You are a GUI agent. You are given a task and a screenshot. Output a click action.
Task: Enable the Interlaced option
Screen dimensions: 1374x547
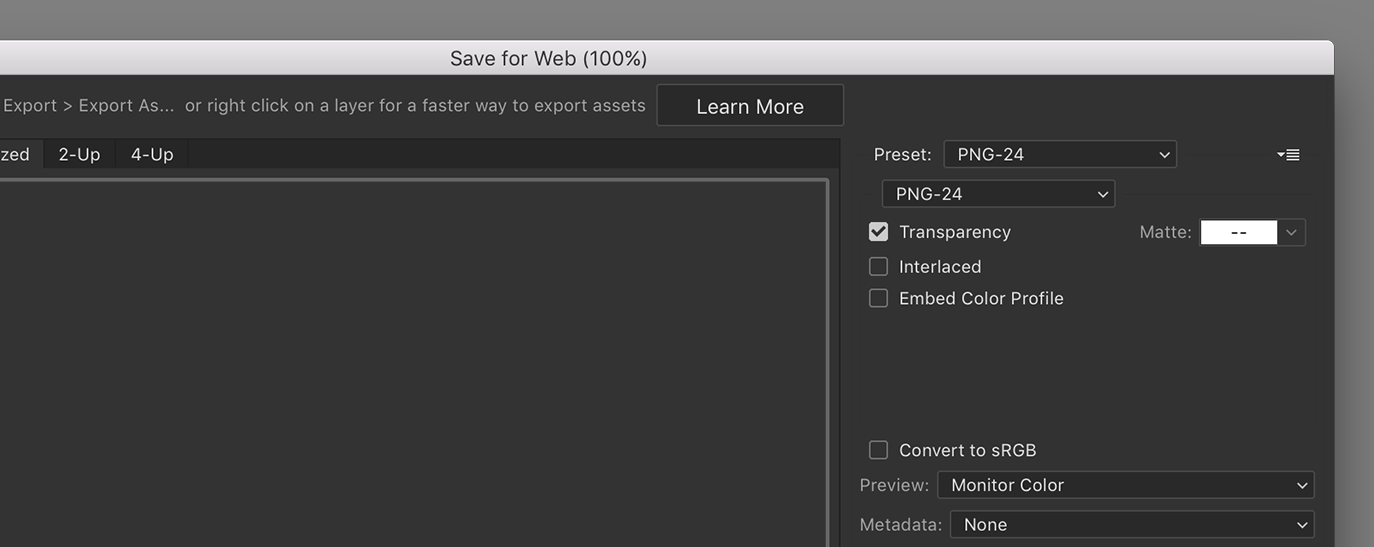pos(878,267)
